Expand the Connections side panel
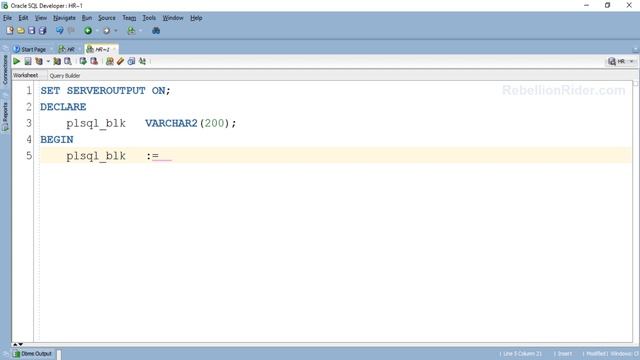 coord(5,69)
